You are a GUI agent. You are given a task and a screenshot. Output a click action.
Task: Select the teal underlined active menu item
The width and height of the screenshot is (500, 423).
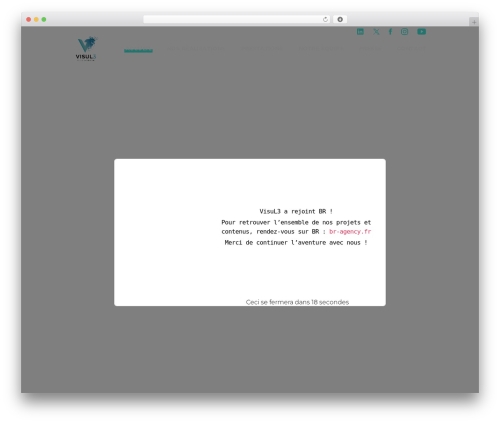pyautogui.click(x=138, y=51)
